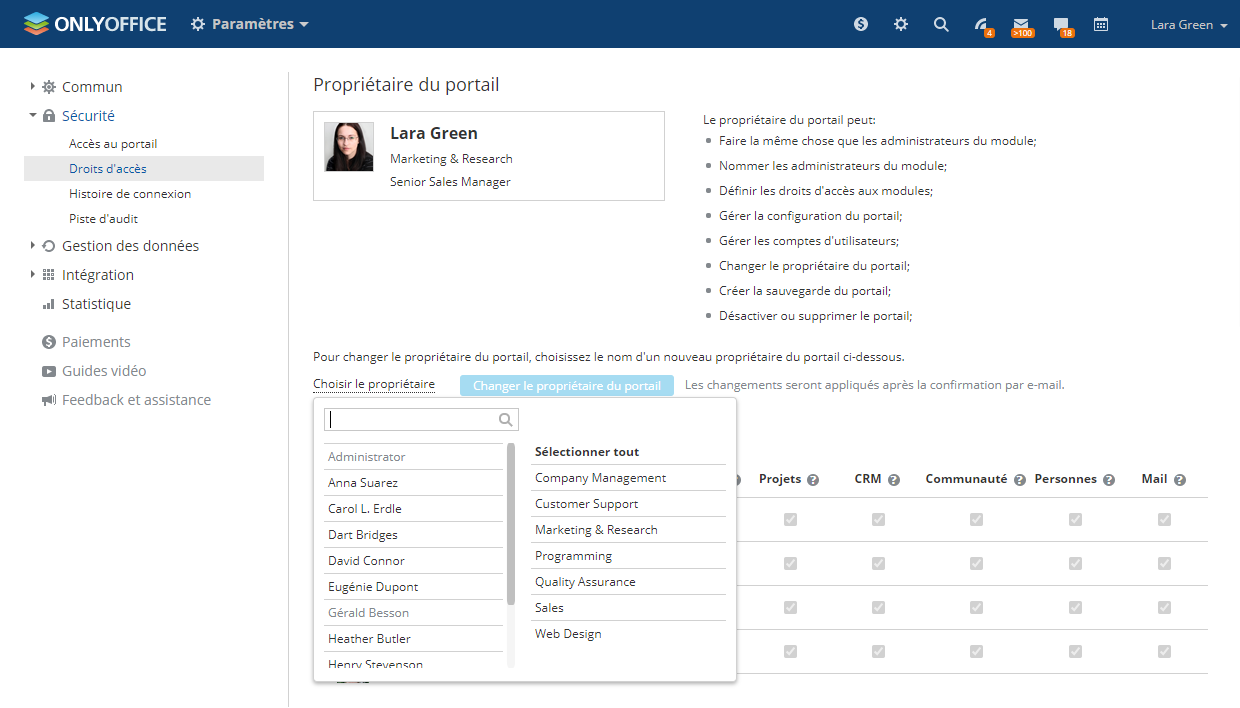Click the dollar icon beside Paiements
This screenshot has width=1240, height=708.
click(x=49, y=342)
